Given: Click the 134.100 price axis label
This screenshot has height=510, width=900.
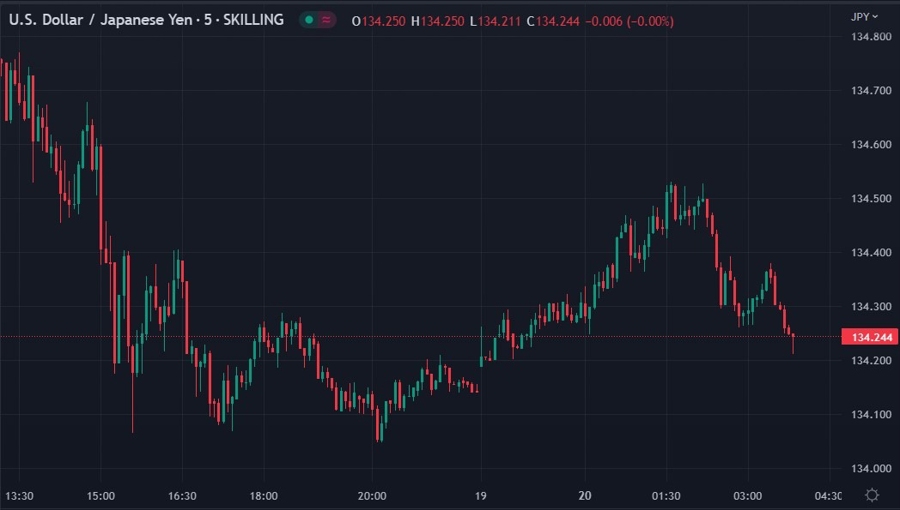Looking at the screenshot, I should 871,414.
